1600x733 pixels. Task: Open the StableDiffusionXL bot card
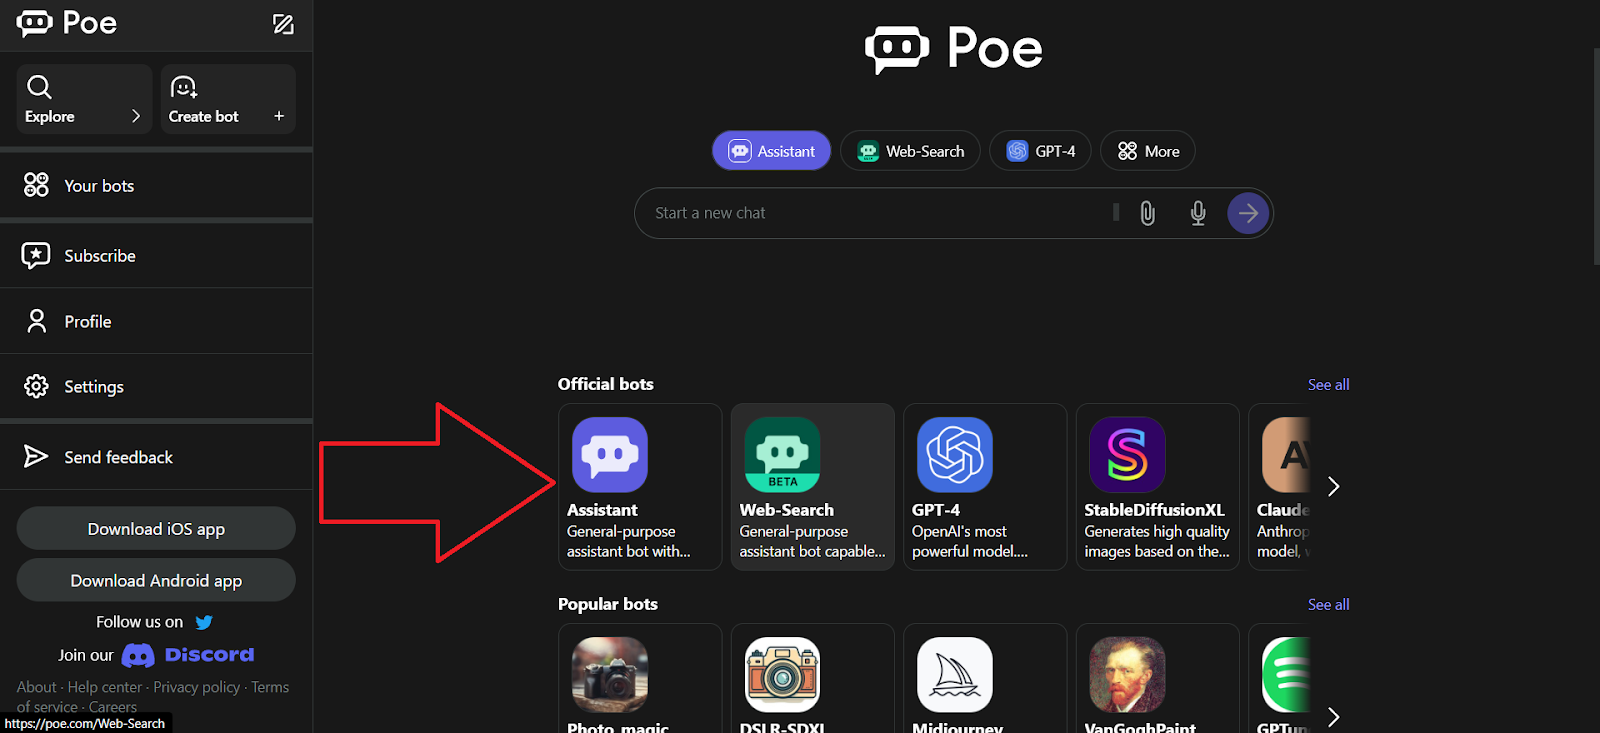1158,487
